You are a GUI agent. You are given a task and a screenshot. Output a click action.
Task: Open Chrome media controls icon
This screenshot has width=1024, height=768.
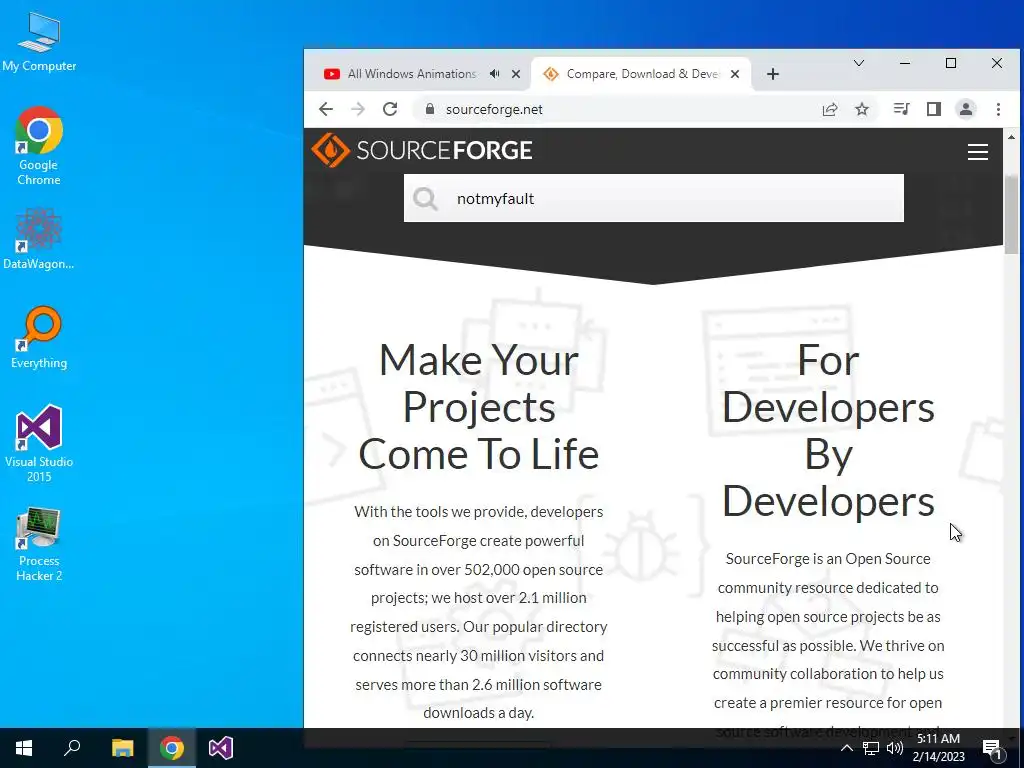(x=901, y=109)
